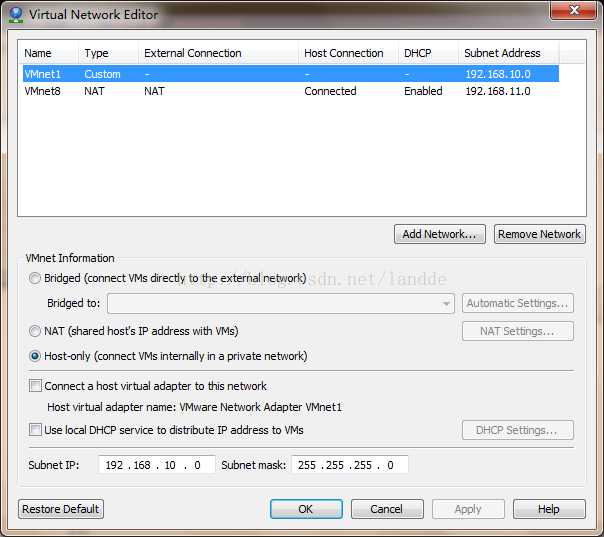Open the Help button
The width and height of the screenshot is (604, 537).
click(x=549, y=509)
